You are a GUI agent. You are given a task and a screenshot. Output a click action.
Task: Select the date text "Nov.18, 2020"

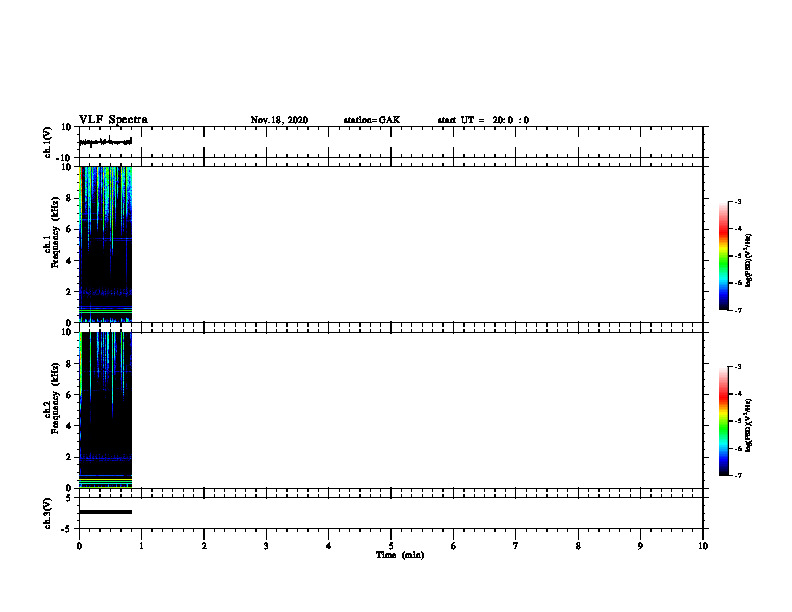(x=279, y=120)
